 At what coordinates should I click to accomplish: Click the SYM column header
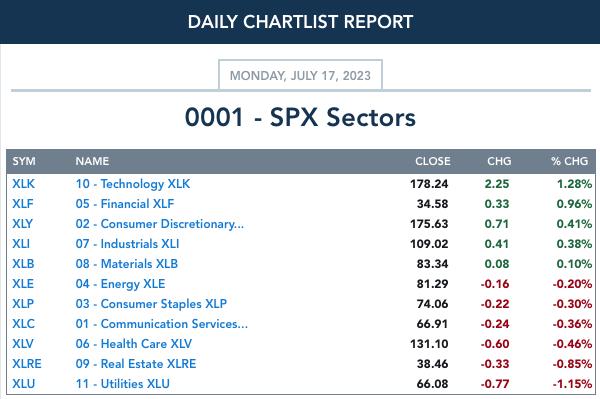click(24, 161)
